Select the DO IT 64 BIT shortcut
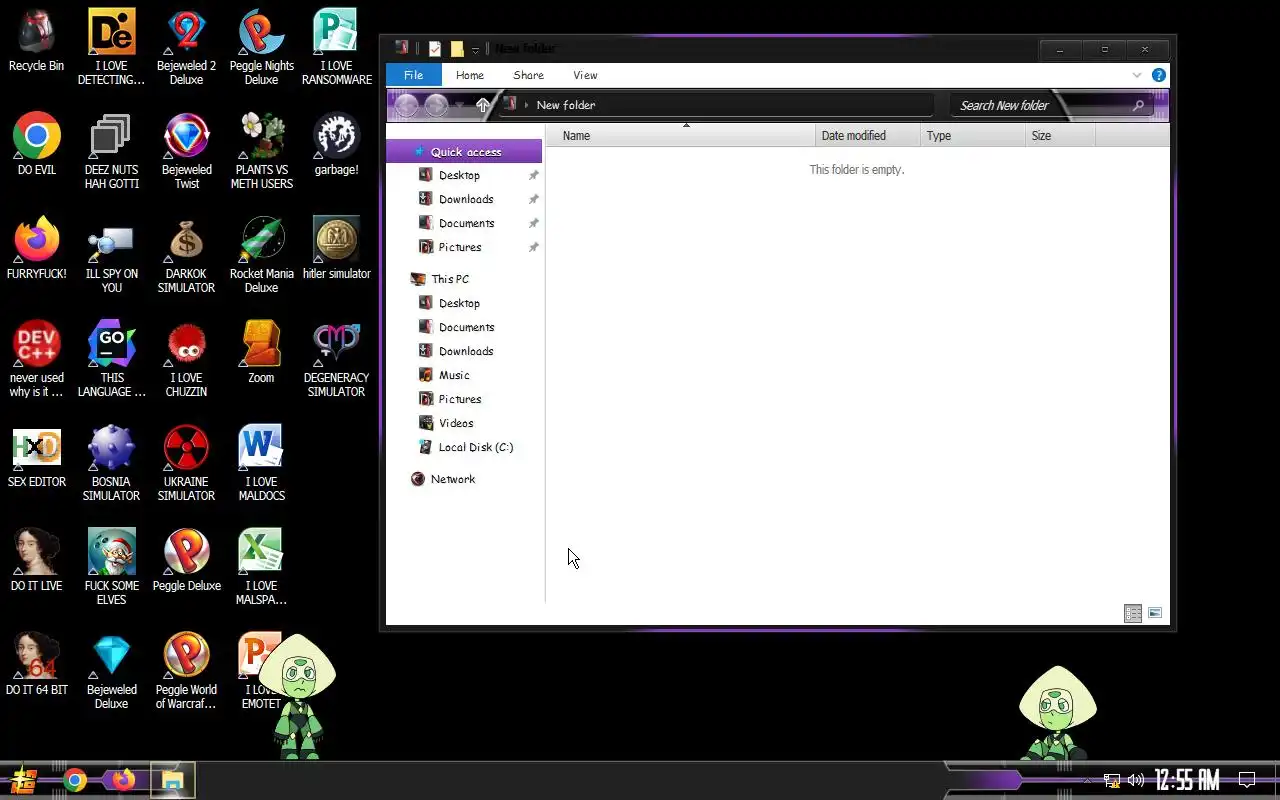The height and width of the screenshot is (800, 1280). (36, 665)
